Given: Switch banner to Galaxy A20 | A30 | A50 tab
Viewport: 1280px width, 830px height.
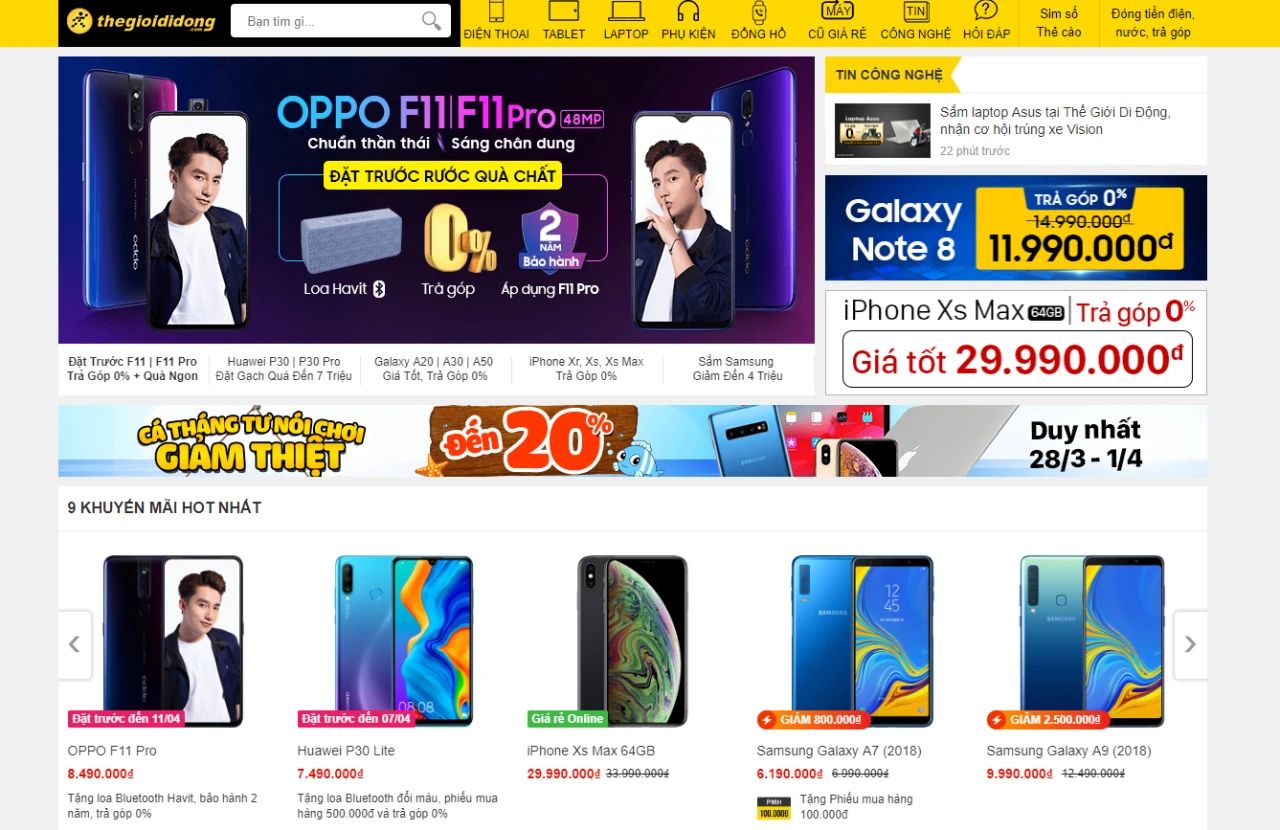Looking at the screenshot, I should tap(434, 369).
